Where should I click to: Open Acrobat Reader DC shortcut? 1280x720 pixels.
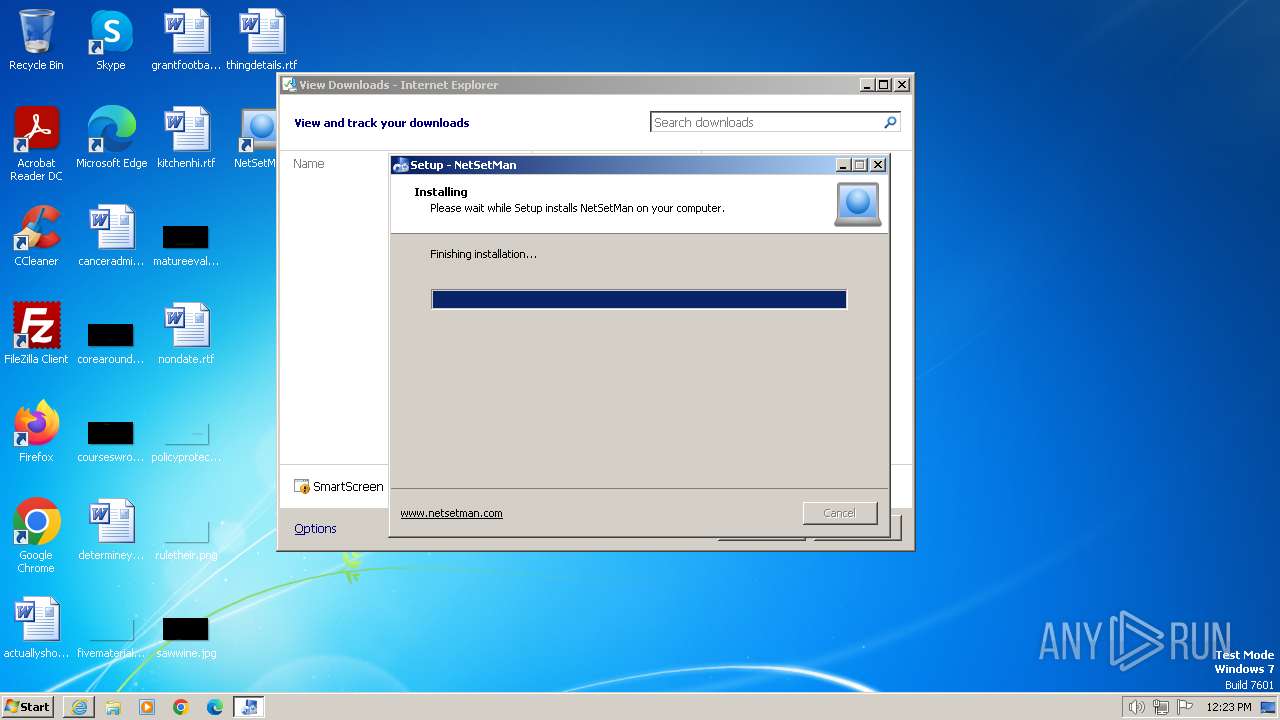click(x=36, y=144)
